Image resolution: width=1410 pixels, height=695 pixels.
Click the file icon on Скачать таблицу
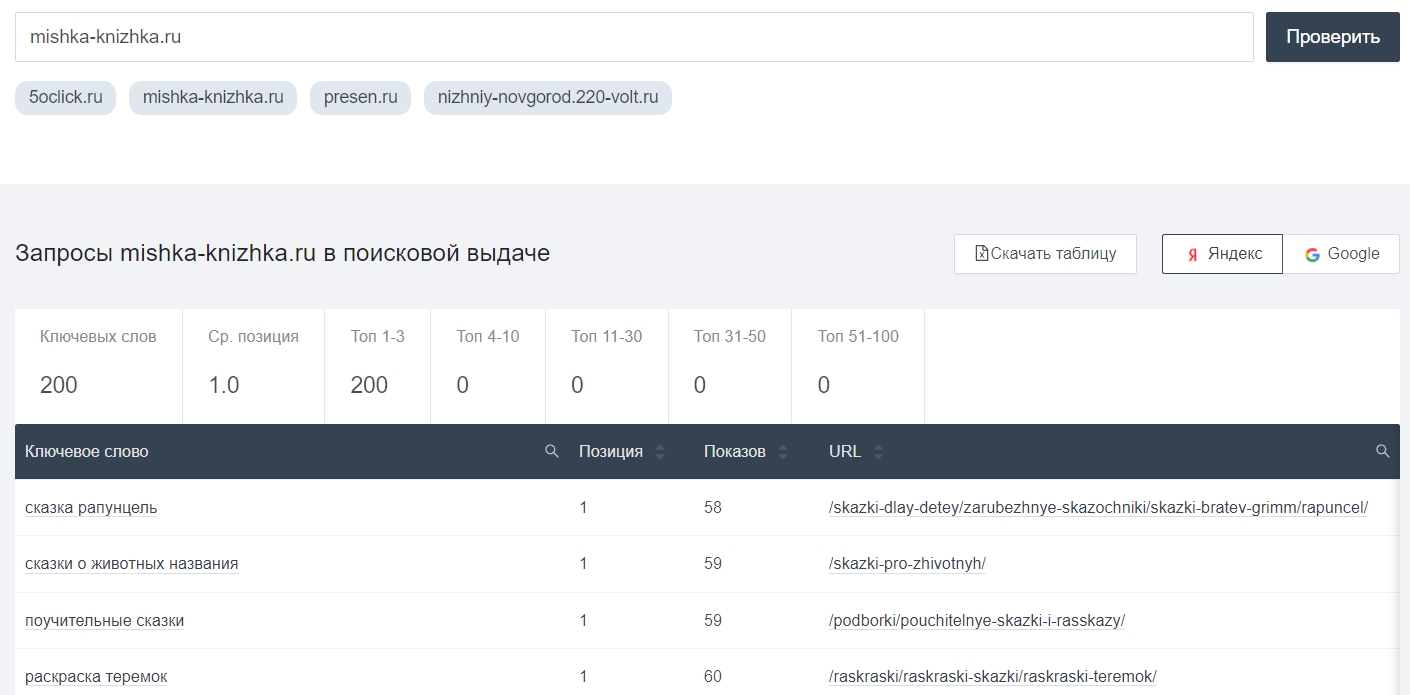tap(981, 253)
